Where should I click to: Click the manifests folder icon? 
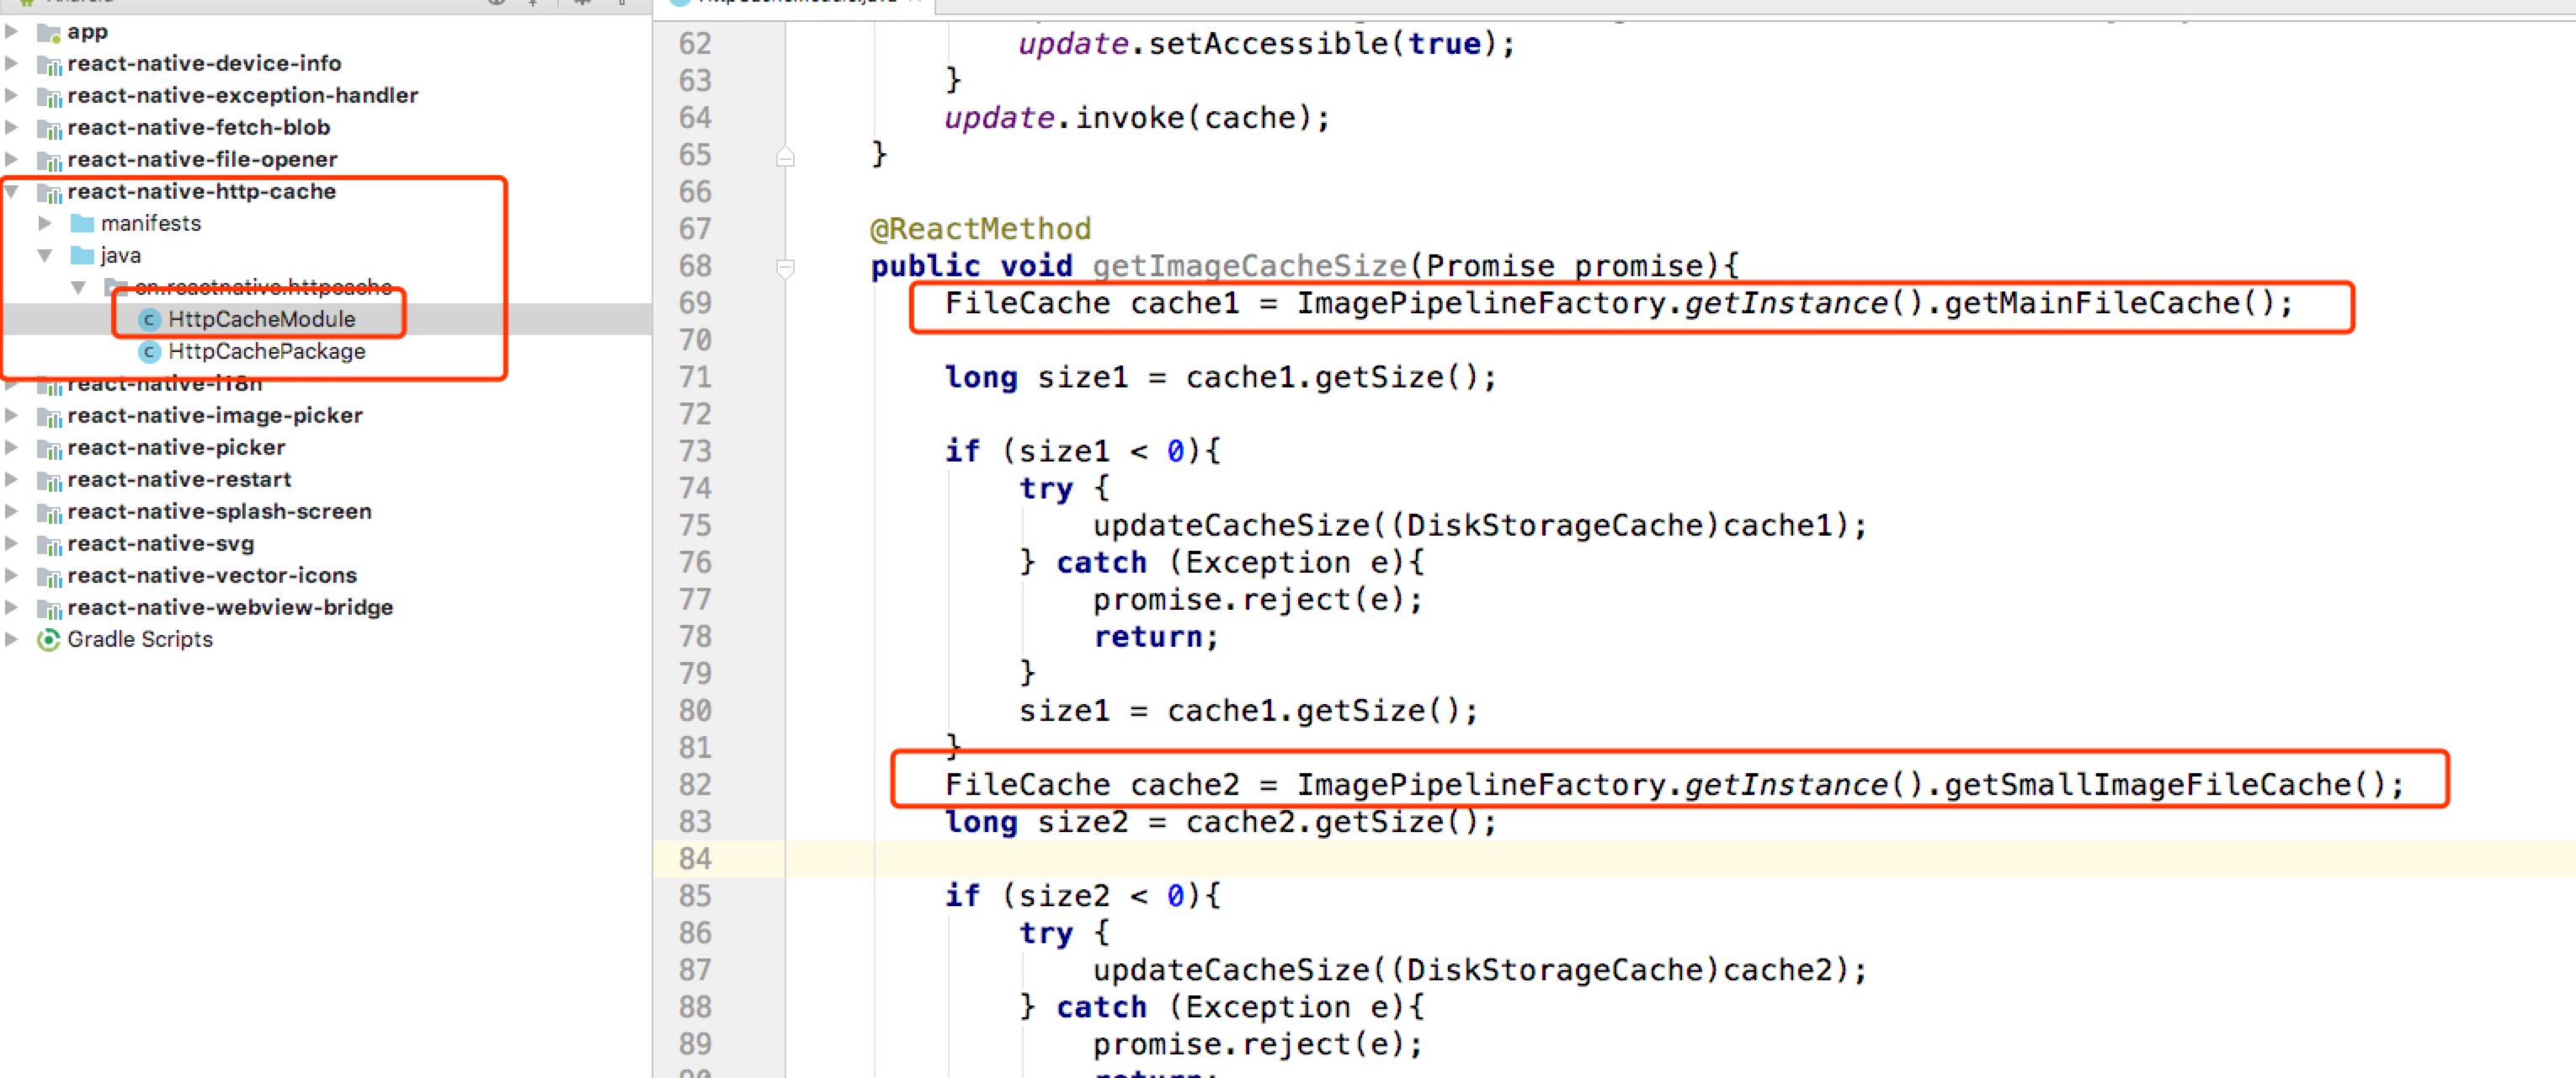point(82,223)
